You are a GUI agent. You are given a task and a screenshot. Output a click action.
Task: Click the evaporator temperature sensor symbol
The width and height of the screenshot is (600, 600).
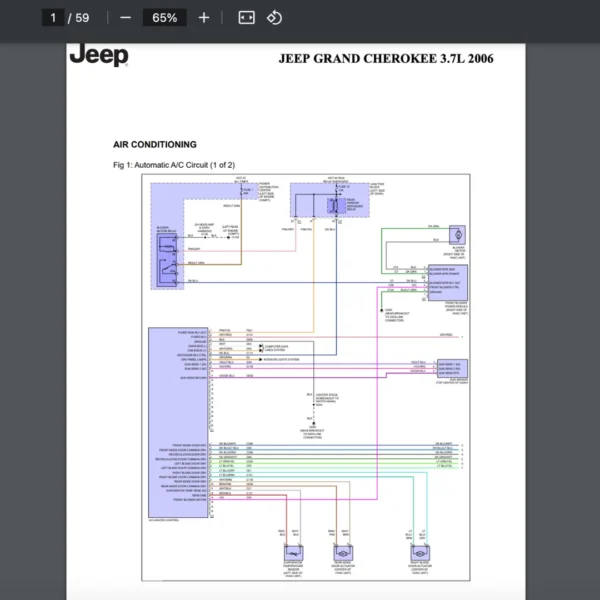[294, 551]
